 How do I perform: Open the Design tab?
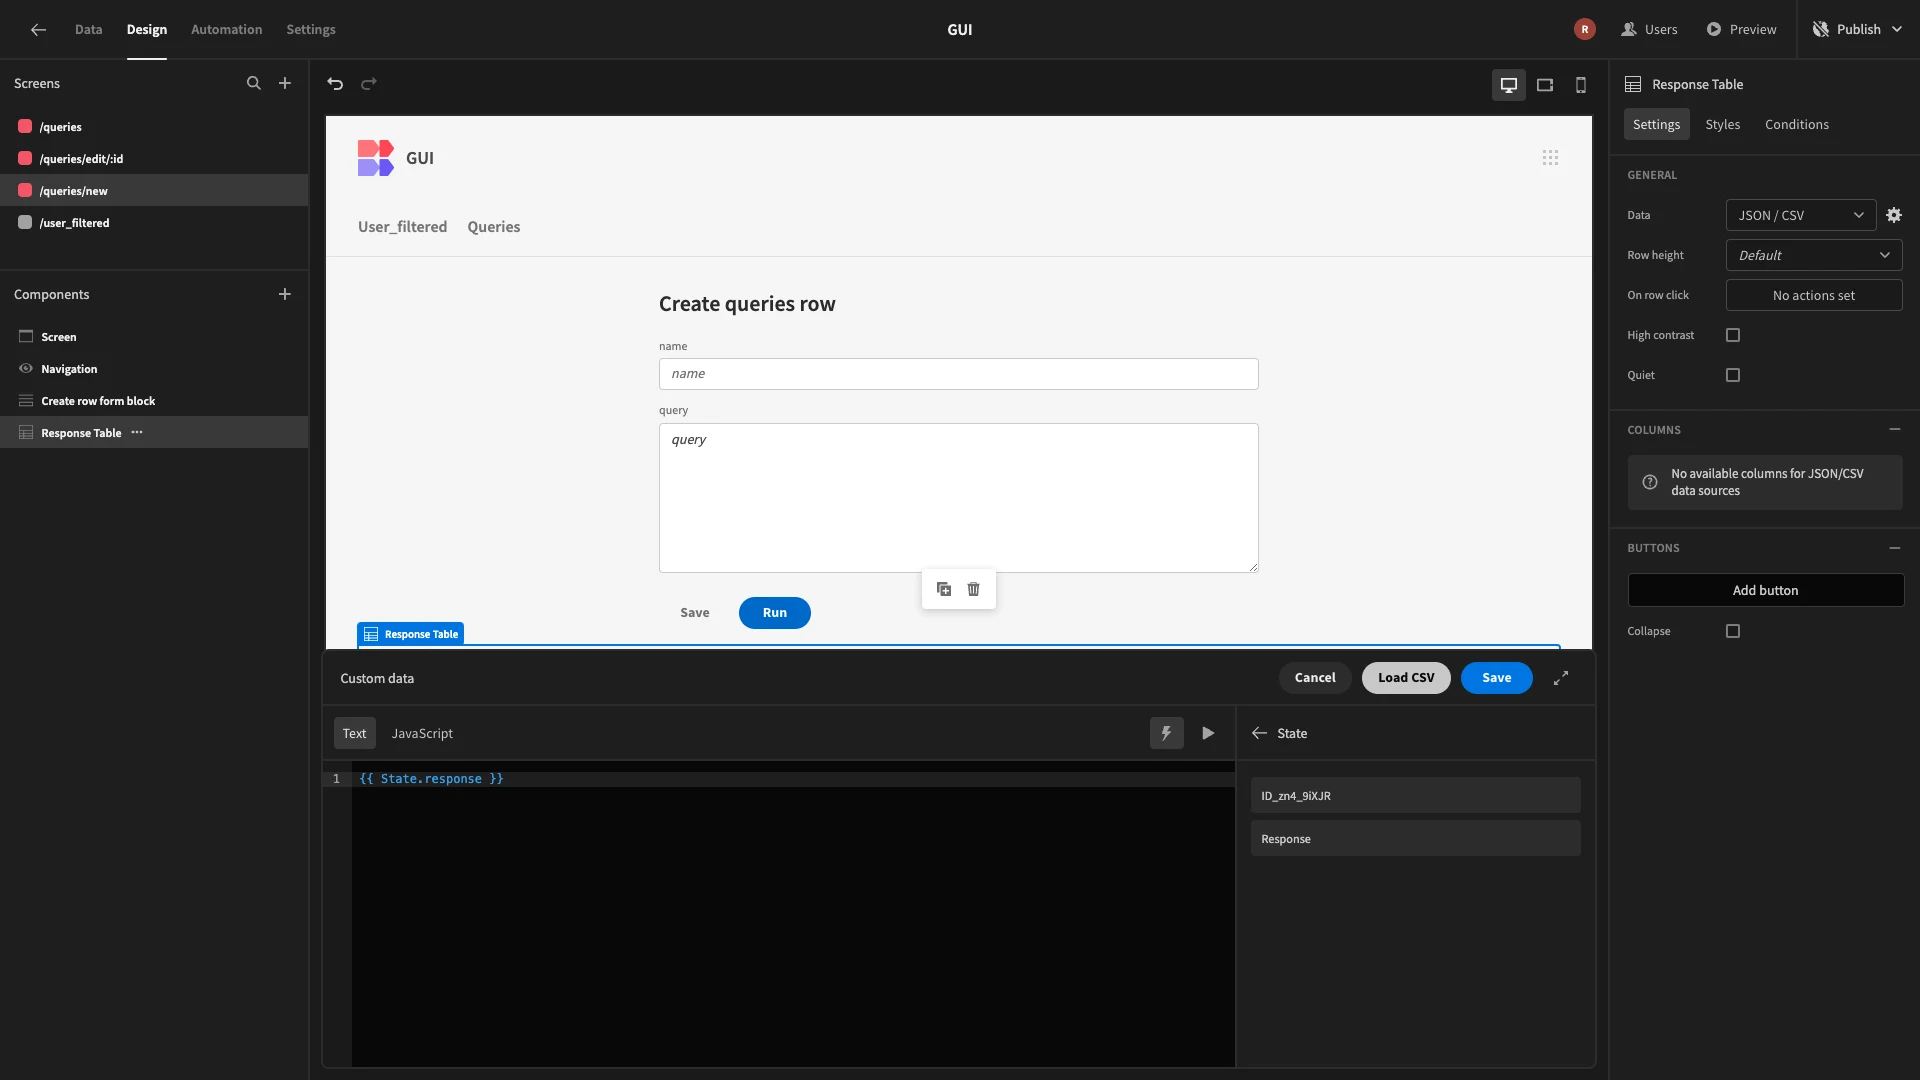click(x=147, y=29)
